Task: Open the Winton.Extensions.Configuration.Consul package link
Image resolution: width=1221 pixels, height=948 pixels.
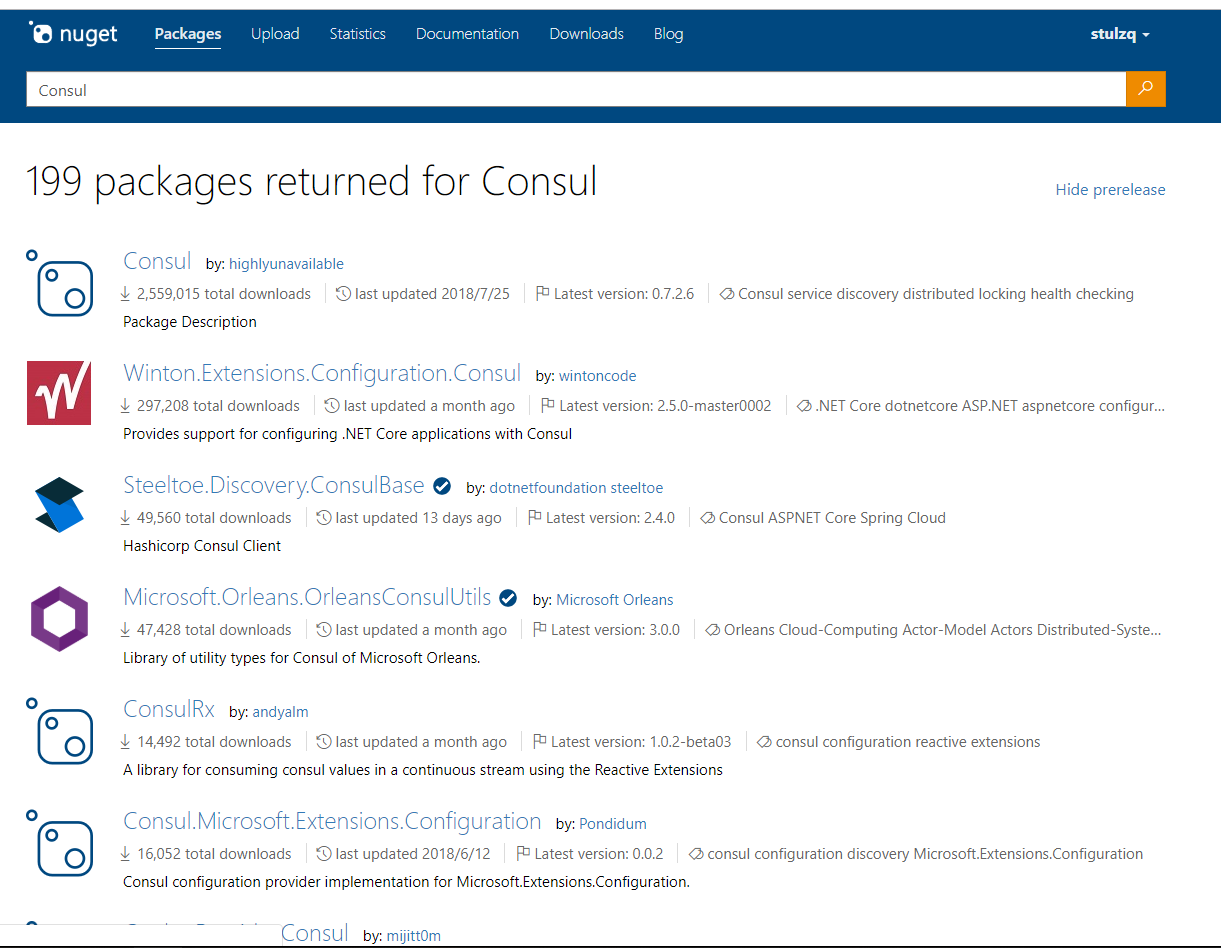Action: pos(322,374)
